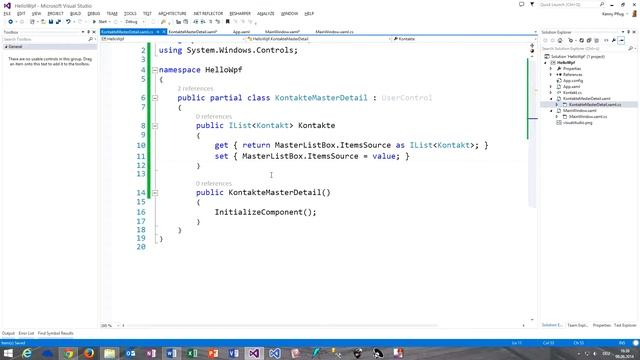Click the Start debugging button
This screenshot has width=640, height=360.
[x=100, y=22]
